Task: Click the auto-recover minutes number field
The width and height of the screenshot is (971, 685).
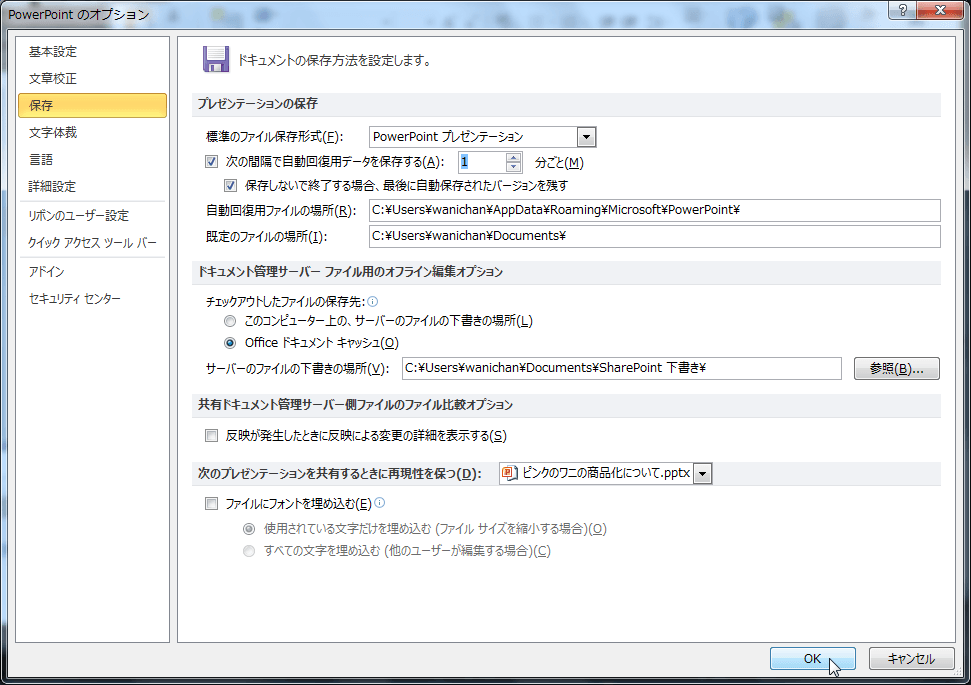Action: click(x=482, y=162)
